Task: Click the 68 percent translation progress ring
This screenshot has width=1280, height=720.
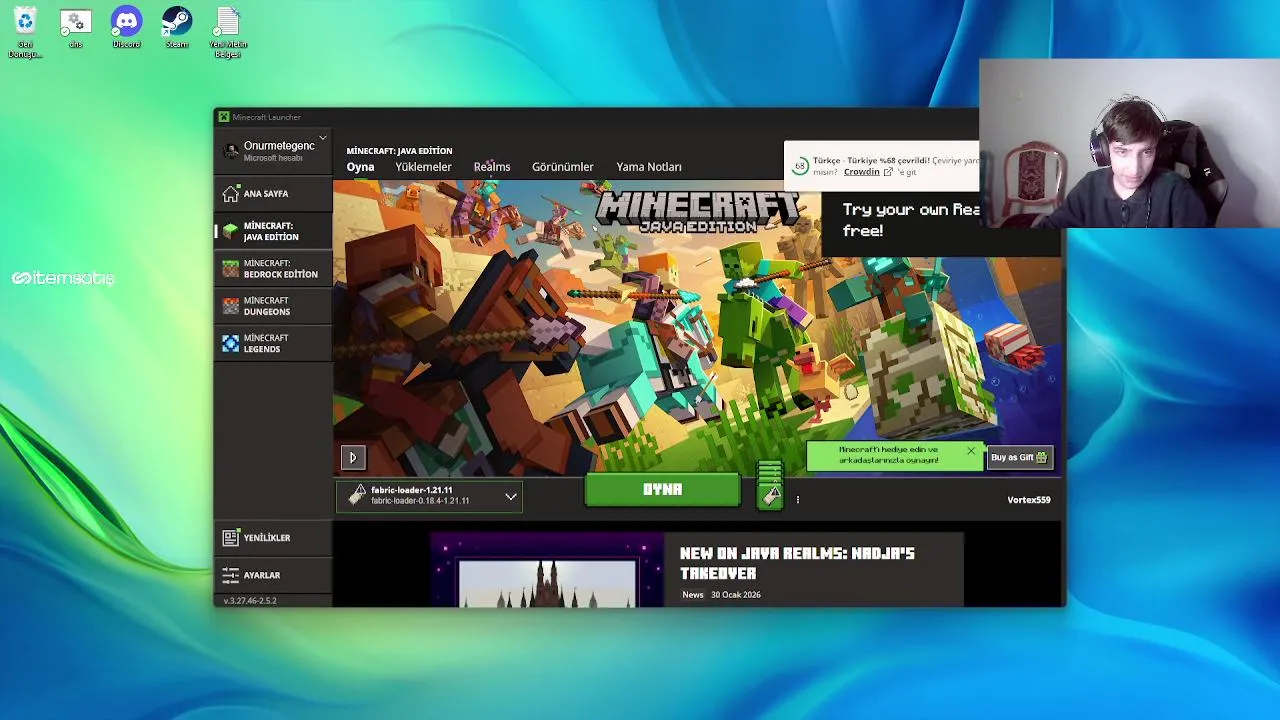Action: click(x=800, y=166)
